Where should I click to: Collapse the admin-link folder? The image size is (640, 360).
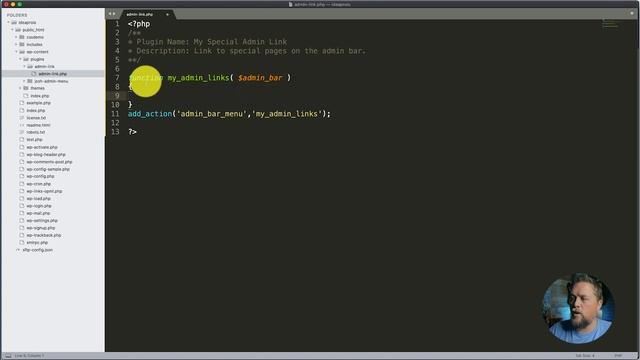point(24,67)
